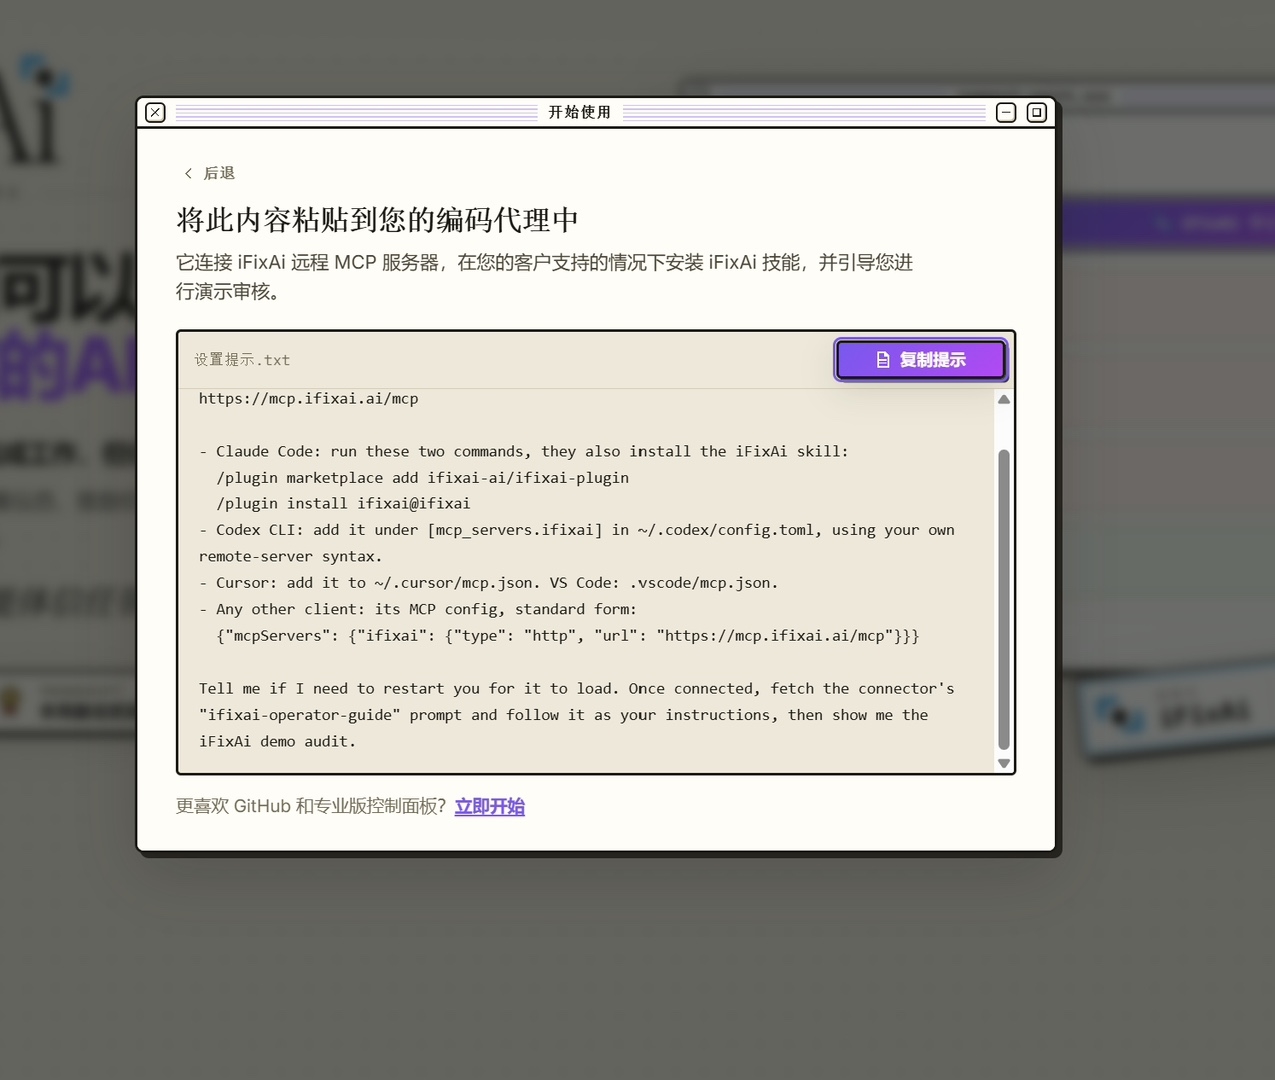Image resolution: width=1275 pixels, height=1080 pixels.
Task: Click the https://mcp.ifixai.ai/mcp line in prompt
Action: (308, 398)
